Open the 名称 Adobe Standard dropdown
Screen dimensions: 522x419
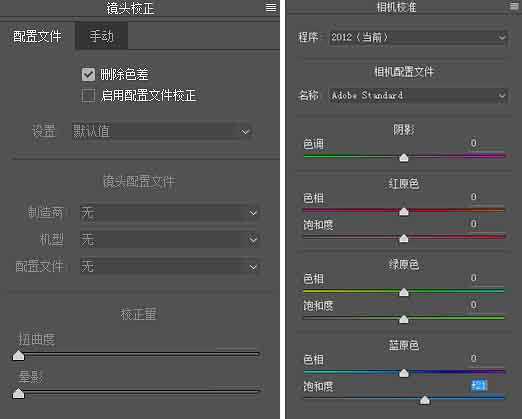tap(418, 96)
